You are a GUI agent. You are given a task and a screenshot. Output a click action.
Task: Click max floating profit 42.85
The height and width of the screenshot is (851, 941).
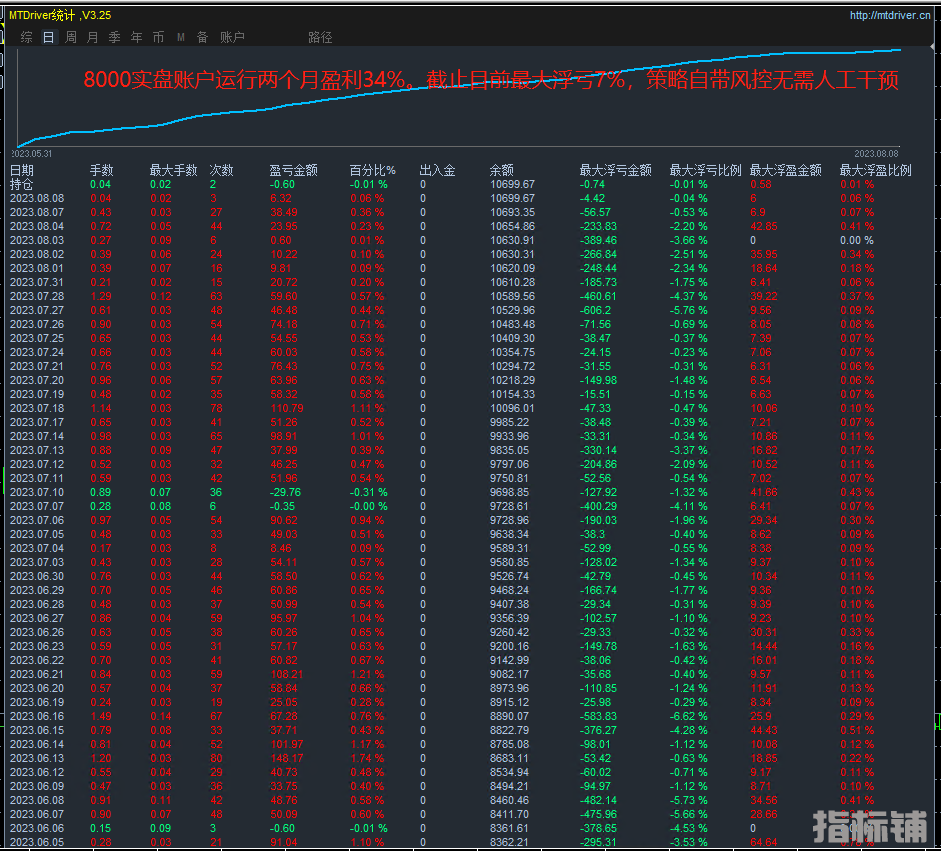(x=764, y=226)
